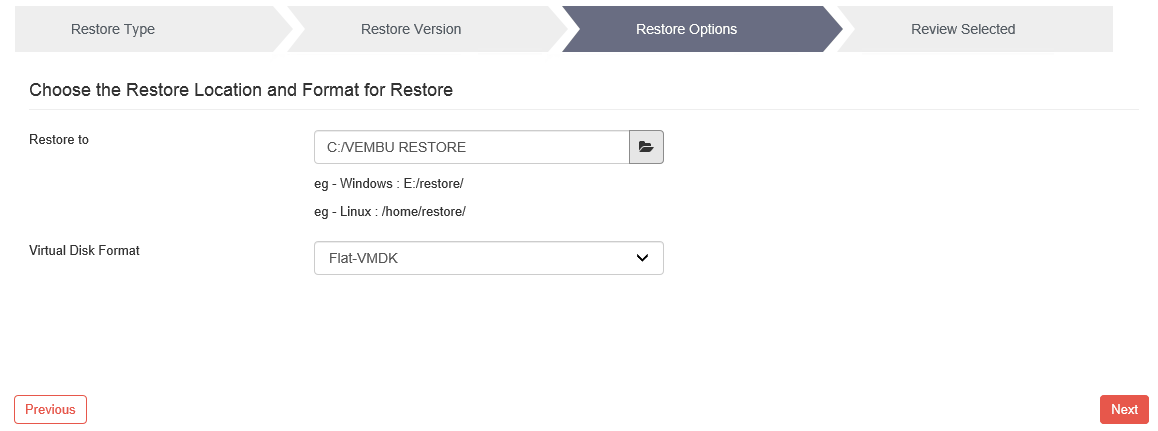Jump to the Review Selected step
The height and width of the screenshot is (431, 1158).
(963, 30)
